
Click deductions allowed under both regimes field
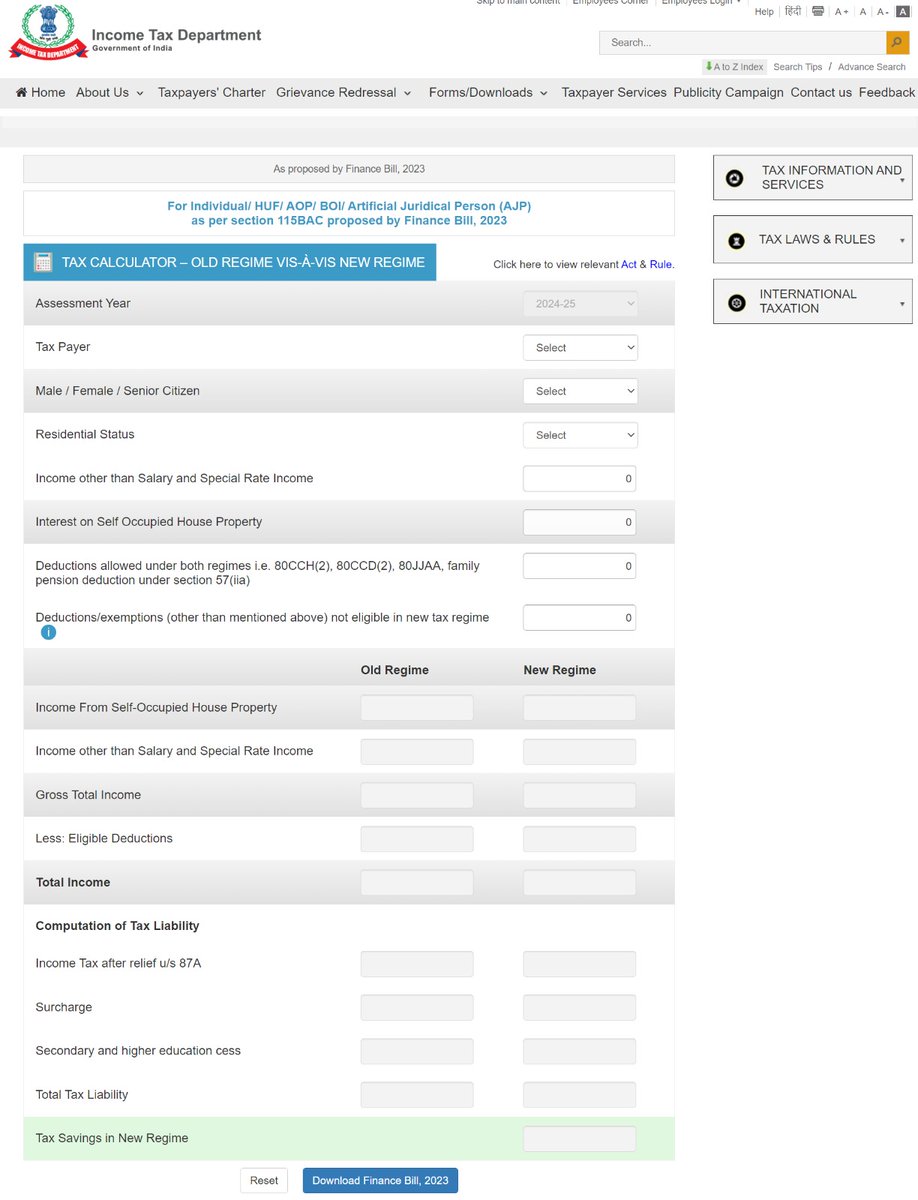click(579, 566)
